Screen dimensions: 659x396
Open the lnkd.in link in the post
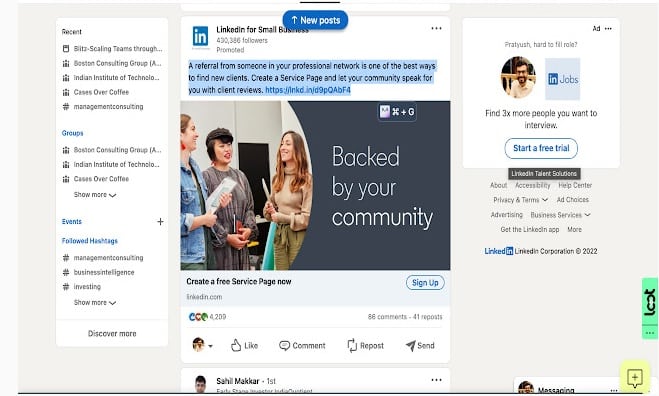pyautogui.click(x=308, y=90)
